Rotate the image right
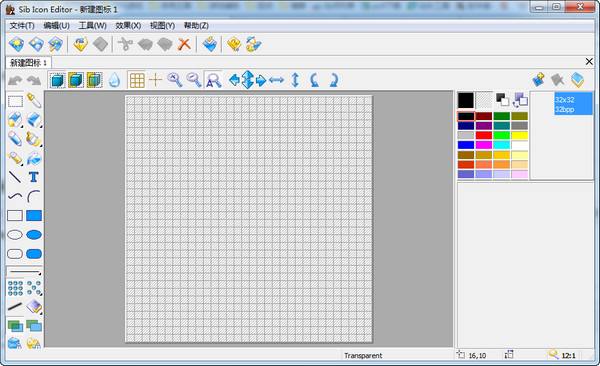This screenshot has height=366, width=600. point(334,80)
